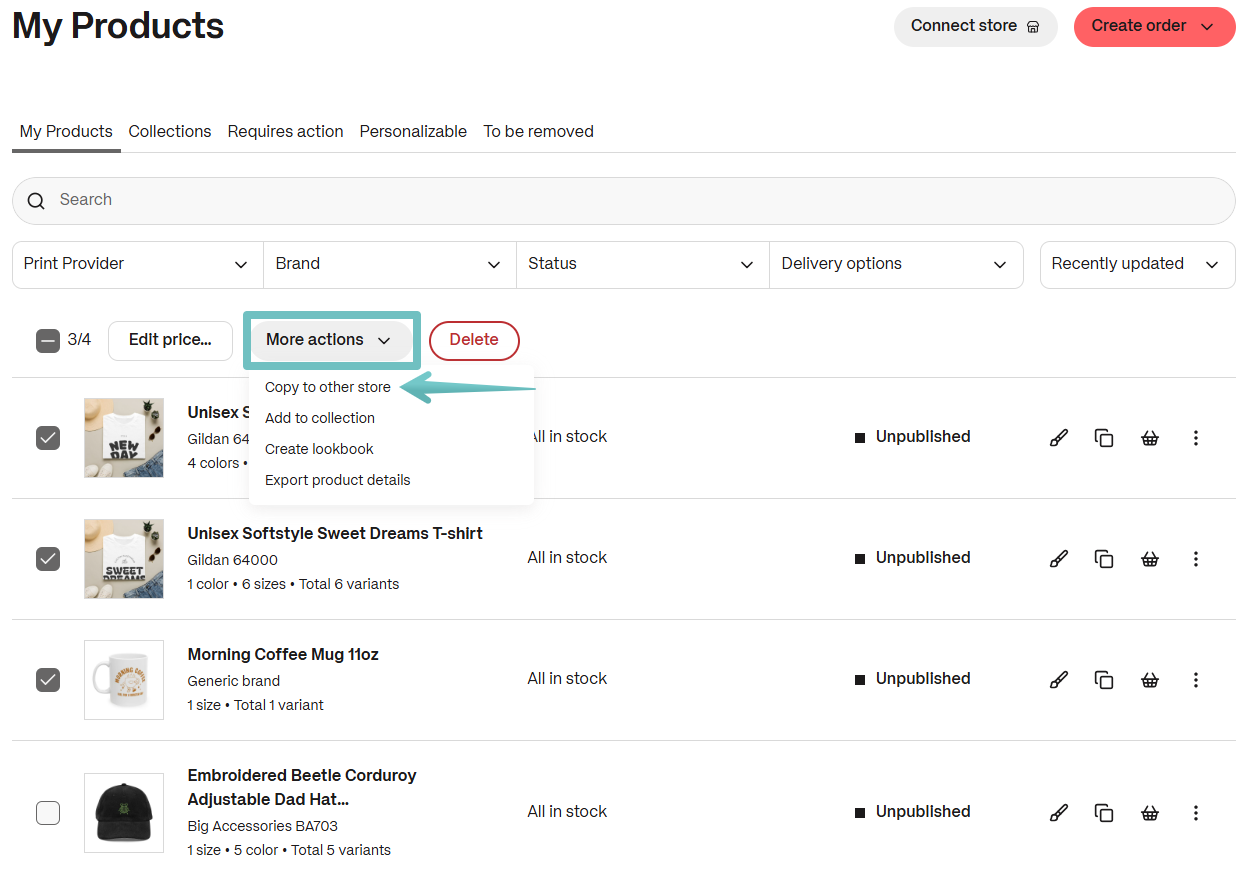The image size is (1242, 873).
Task: Switch to the Collections tab
Action: point(170,131)
